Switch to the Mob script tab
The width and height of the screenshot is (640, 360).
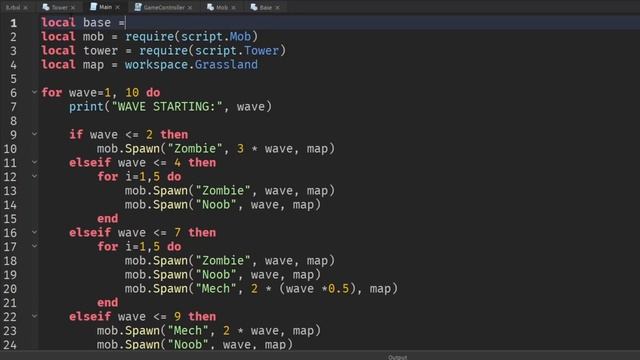(222, 7)
